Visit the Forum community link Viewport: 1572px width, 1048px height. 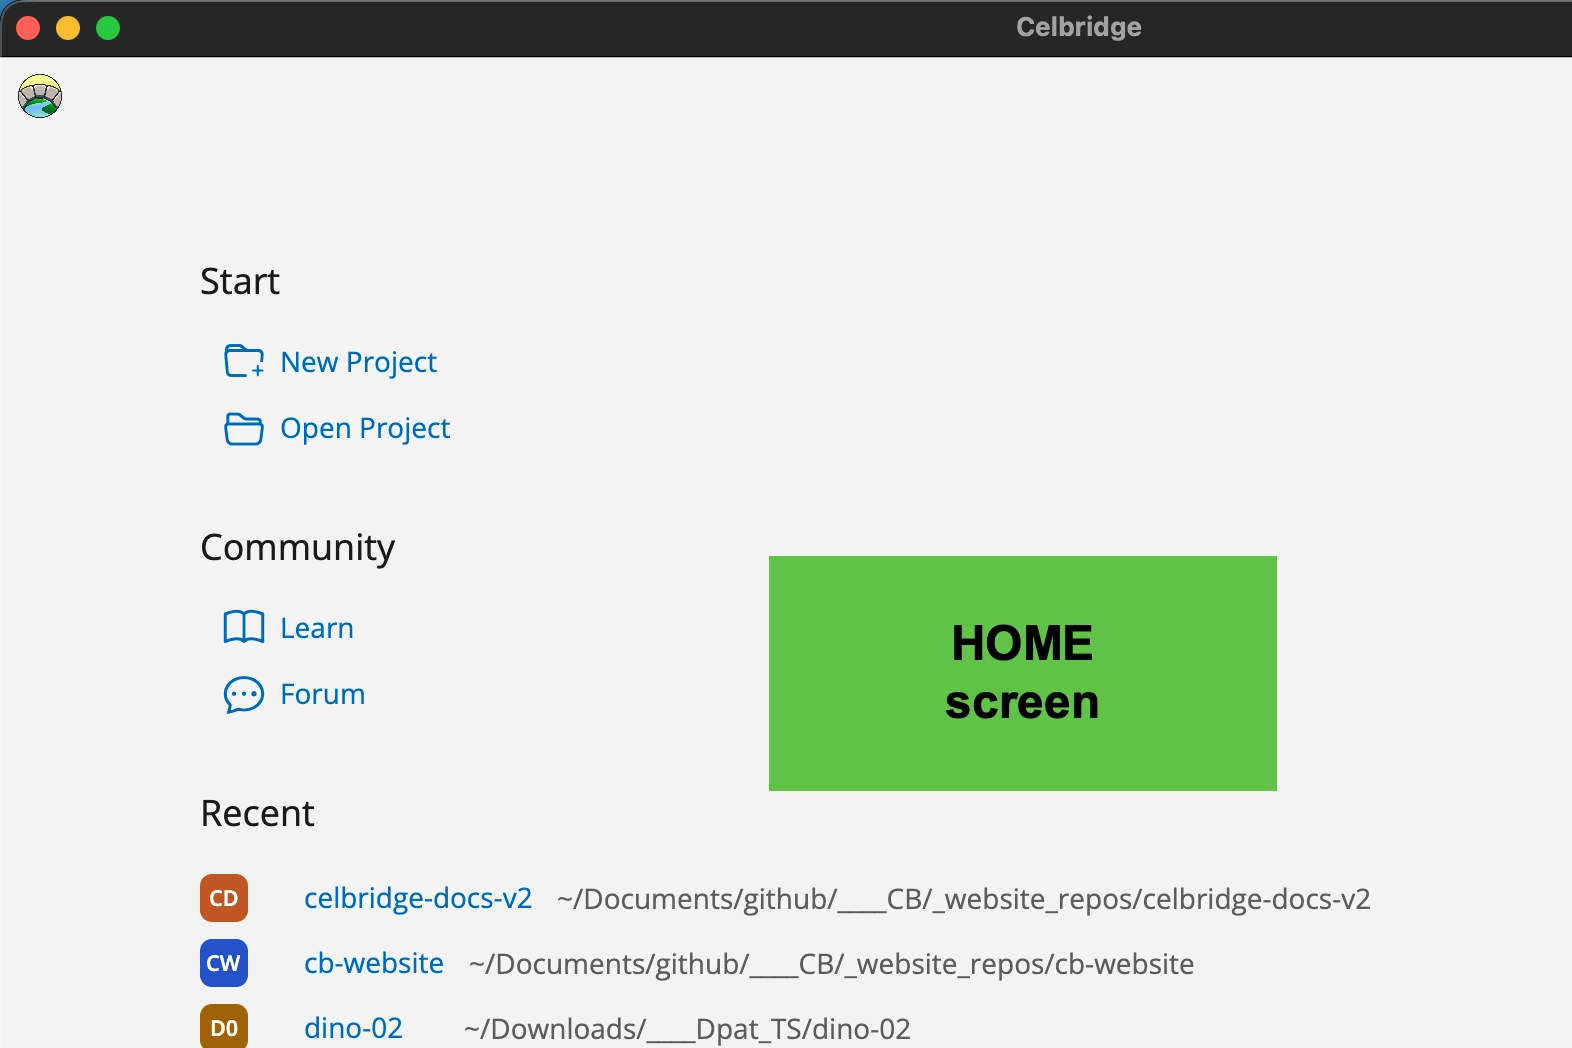coord(322,694)
